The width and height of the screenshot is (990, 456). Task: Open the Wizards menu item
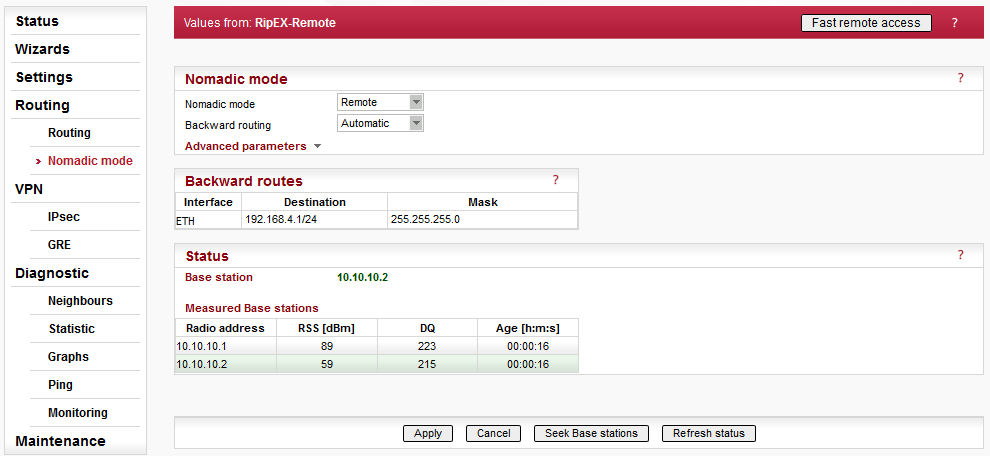42,49
